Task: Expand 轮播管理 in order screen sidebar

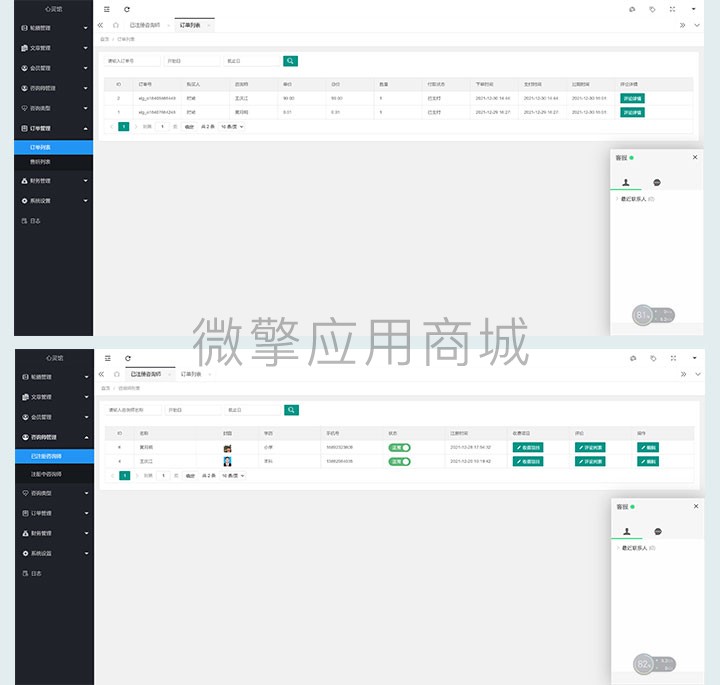Action: 53,28
